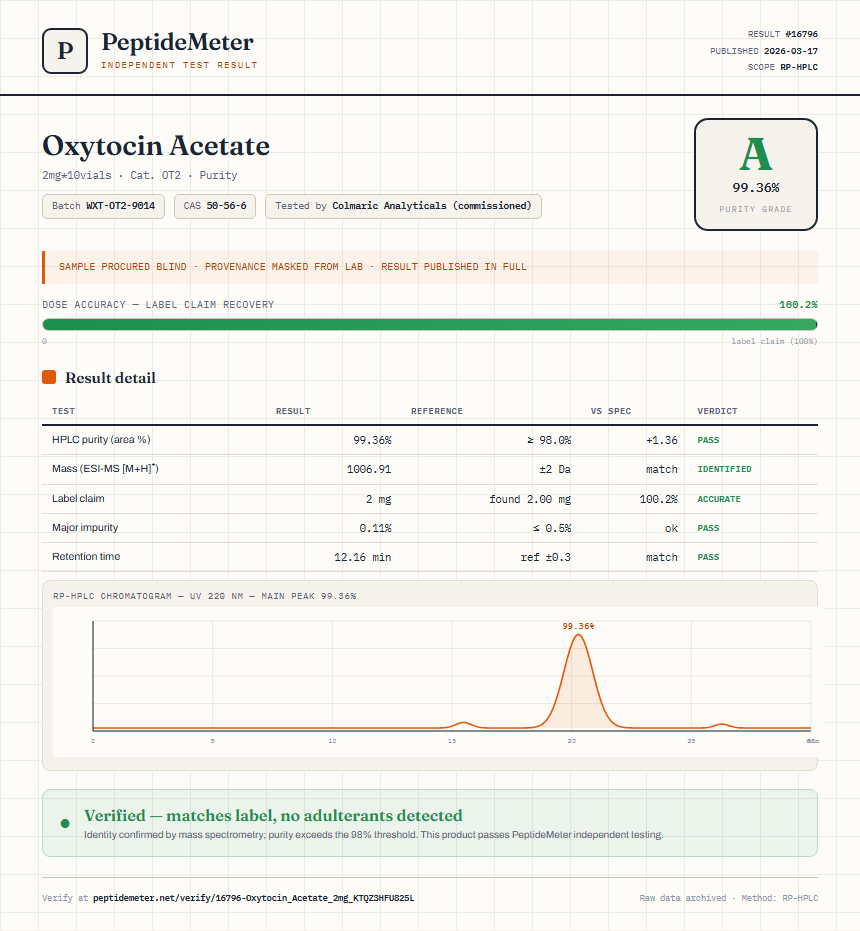Click the ±2 Da reference value
The height and width of the screenshot is (931, 860).
coord(555,469)
